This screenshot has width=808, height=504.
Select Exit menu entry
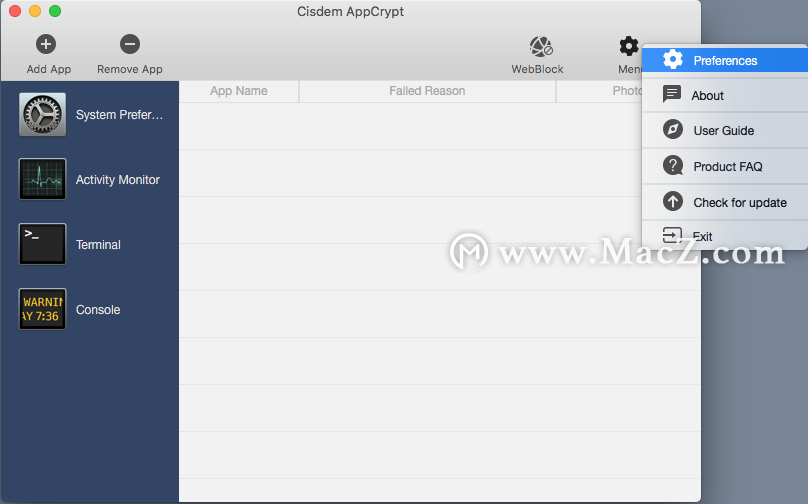(x=725, y=236)
